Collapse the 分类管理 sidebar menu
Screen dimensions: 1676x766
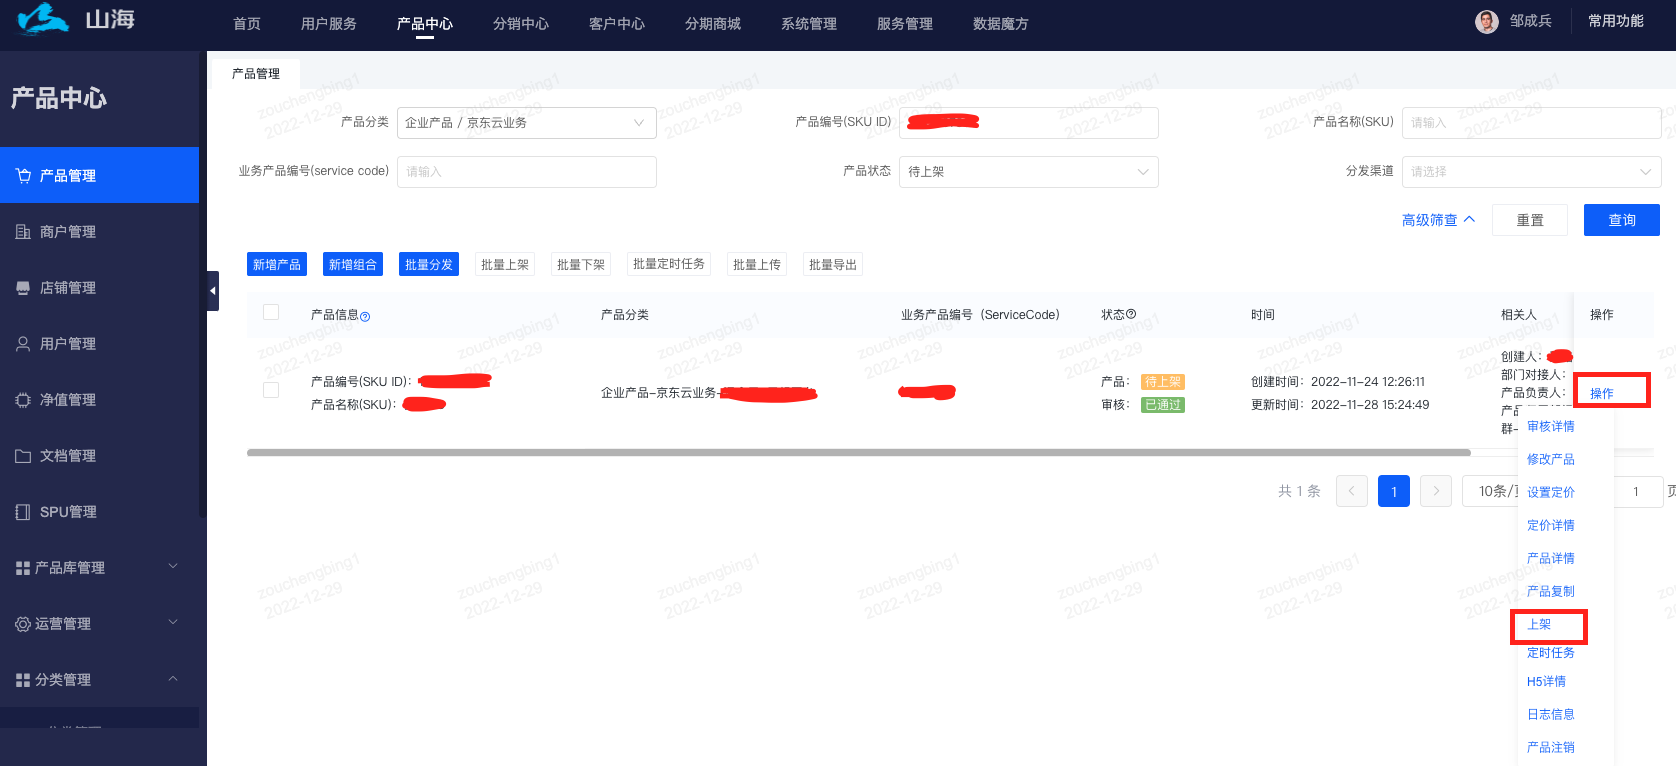click(x=173, y=679)
